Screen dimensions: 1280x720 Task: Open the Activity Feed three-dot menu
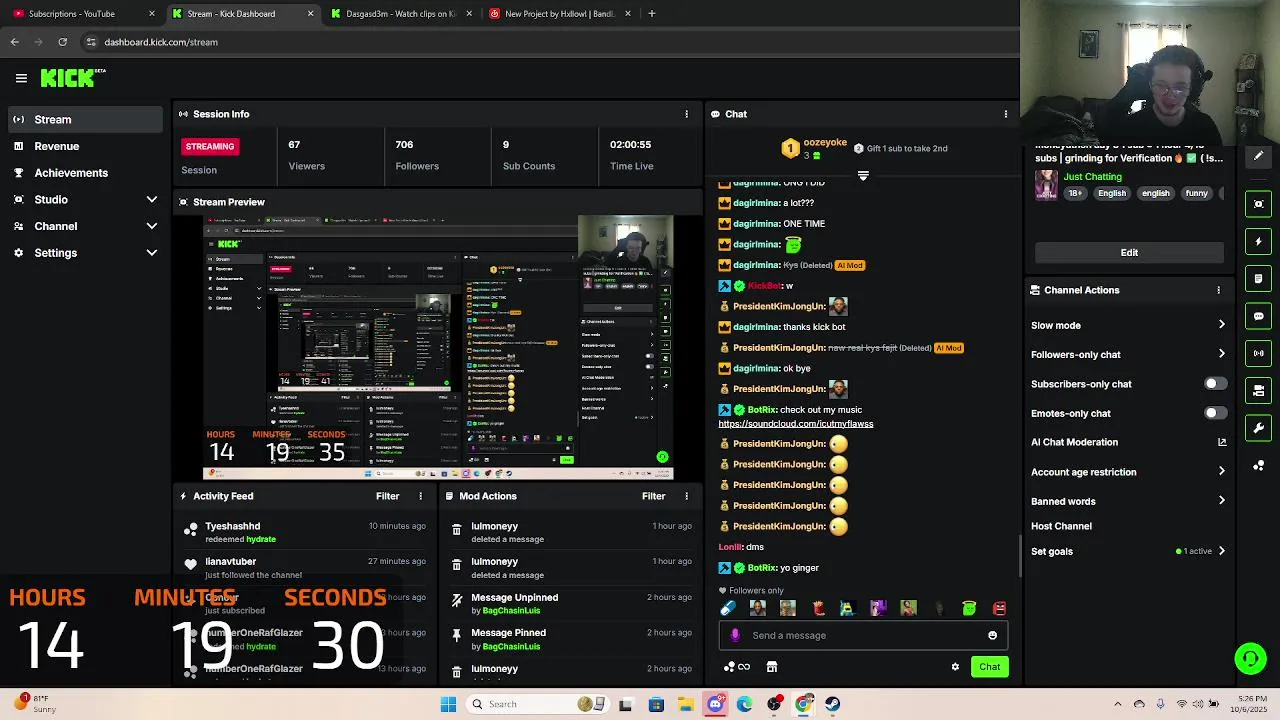pos(420,496)
